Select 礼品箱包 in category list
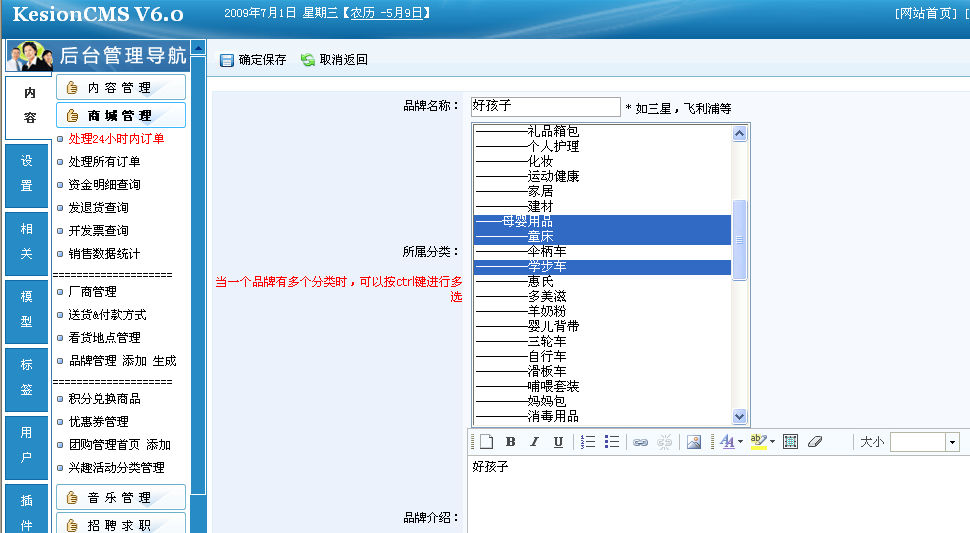 [603, 131]
